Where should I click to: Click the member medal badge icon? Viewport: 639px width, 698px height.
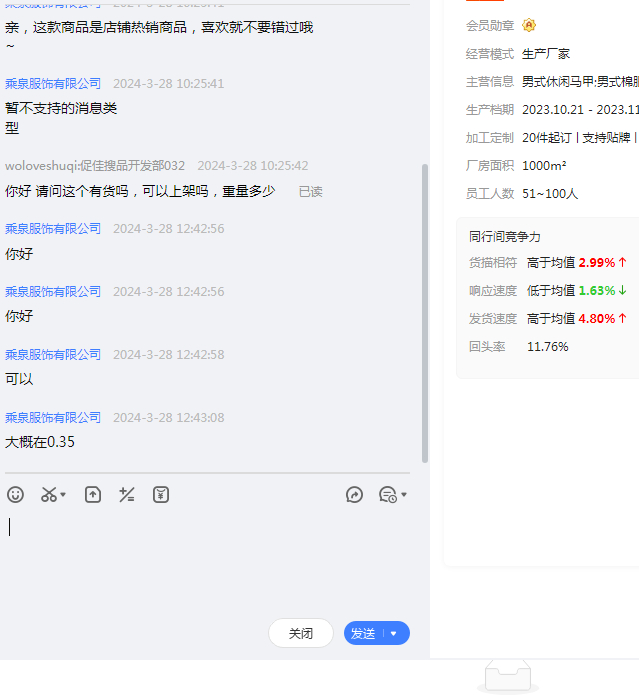click(529, 25)
